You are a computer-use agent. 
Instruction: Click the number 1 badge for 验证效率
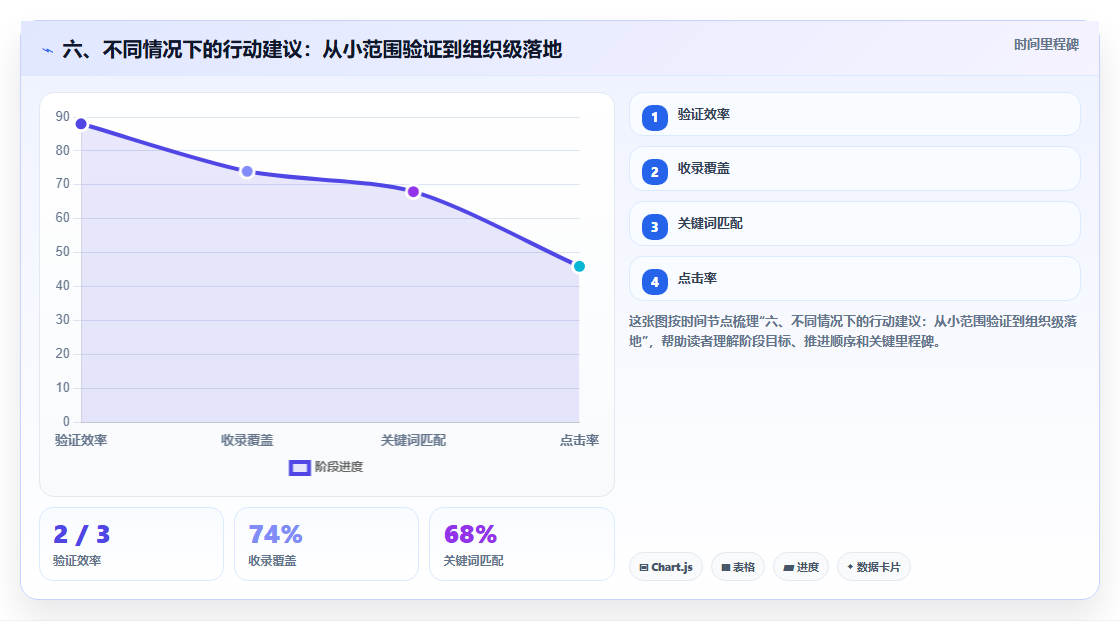click(654, 117)
